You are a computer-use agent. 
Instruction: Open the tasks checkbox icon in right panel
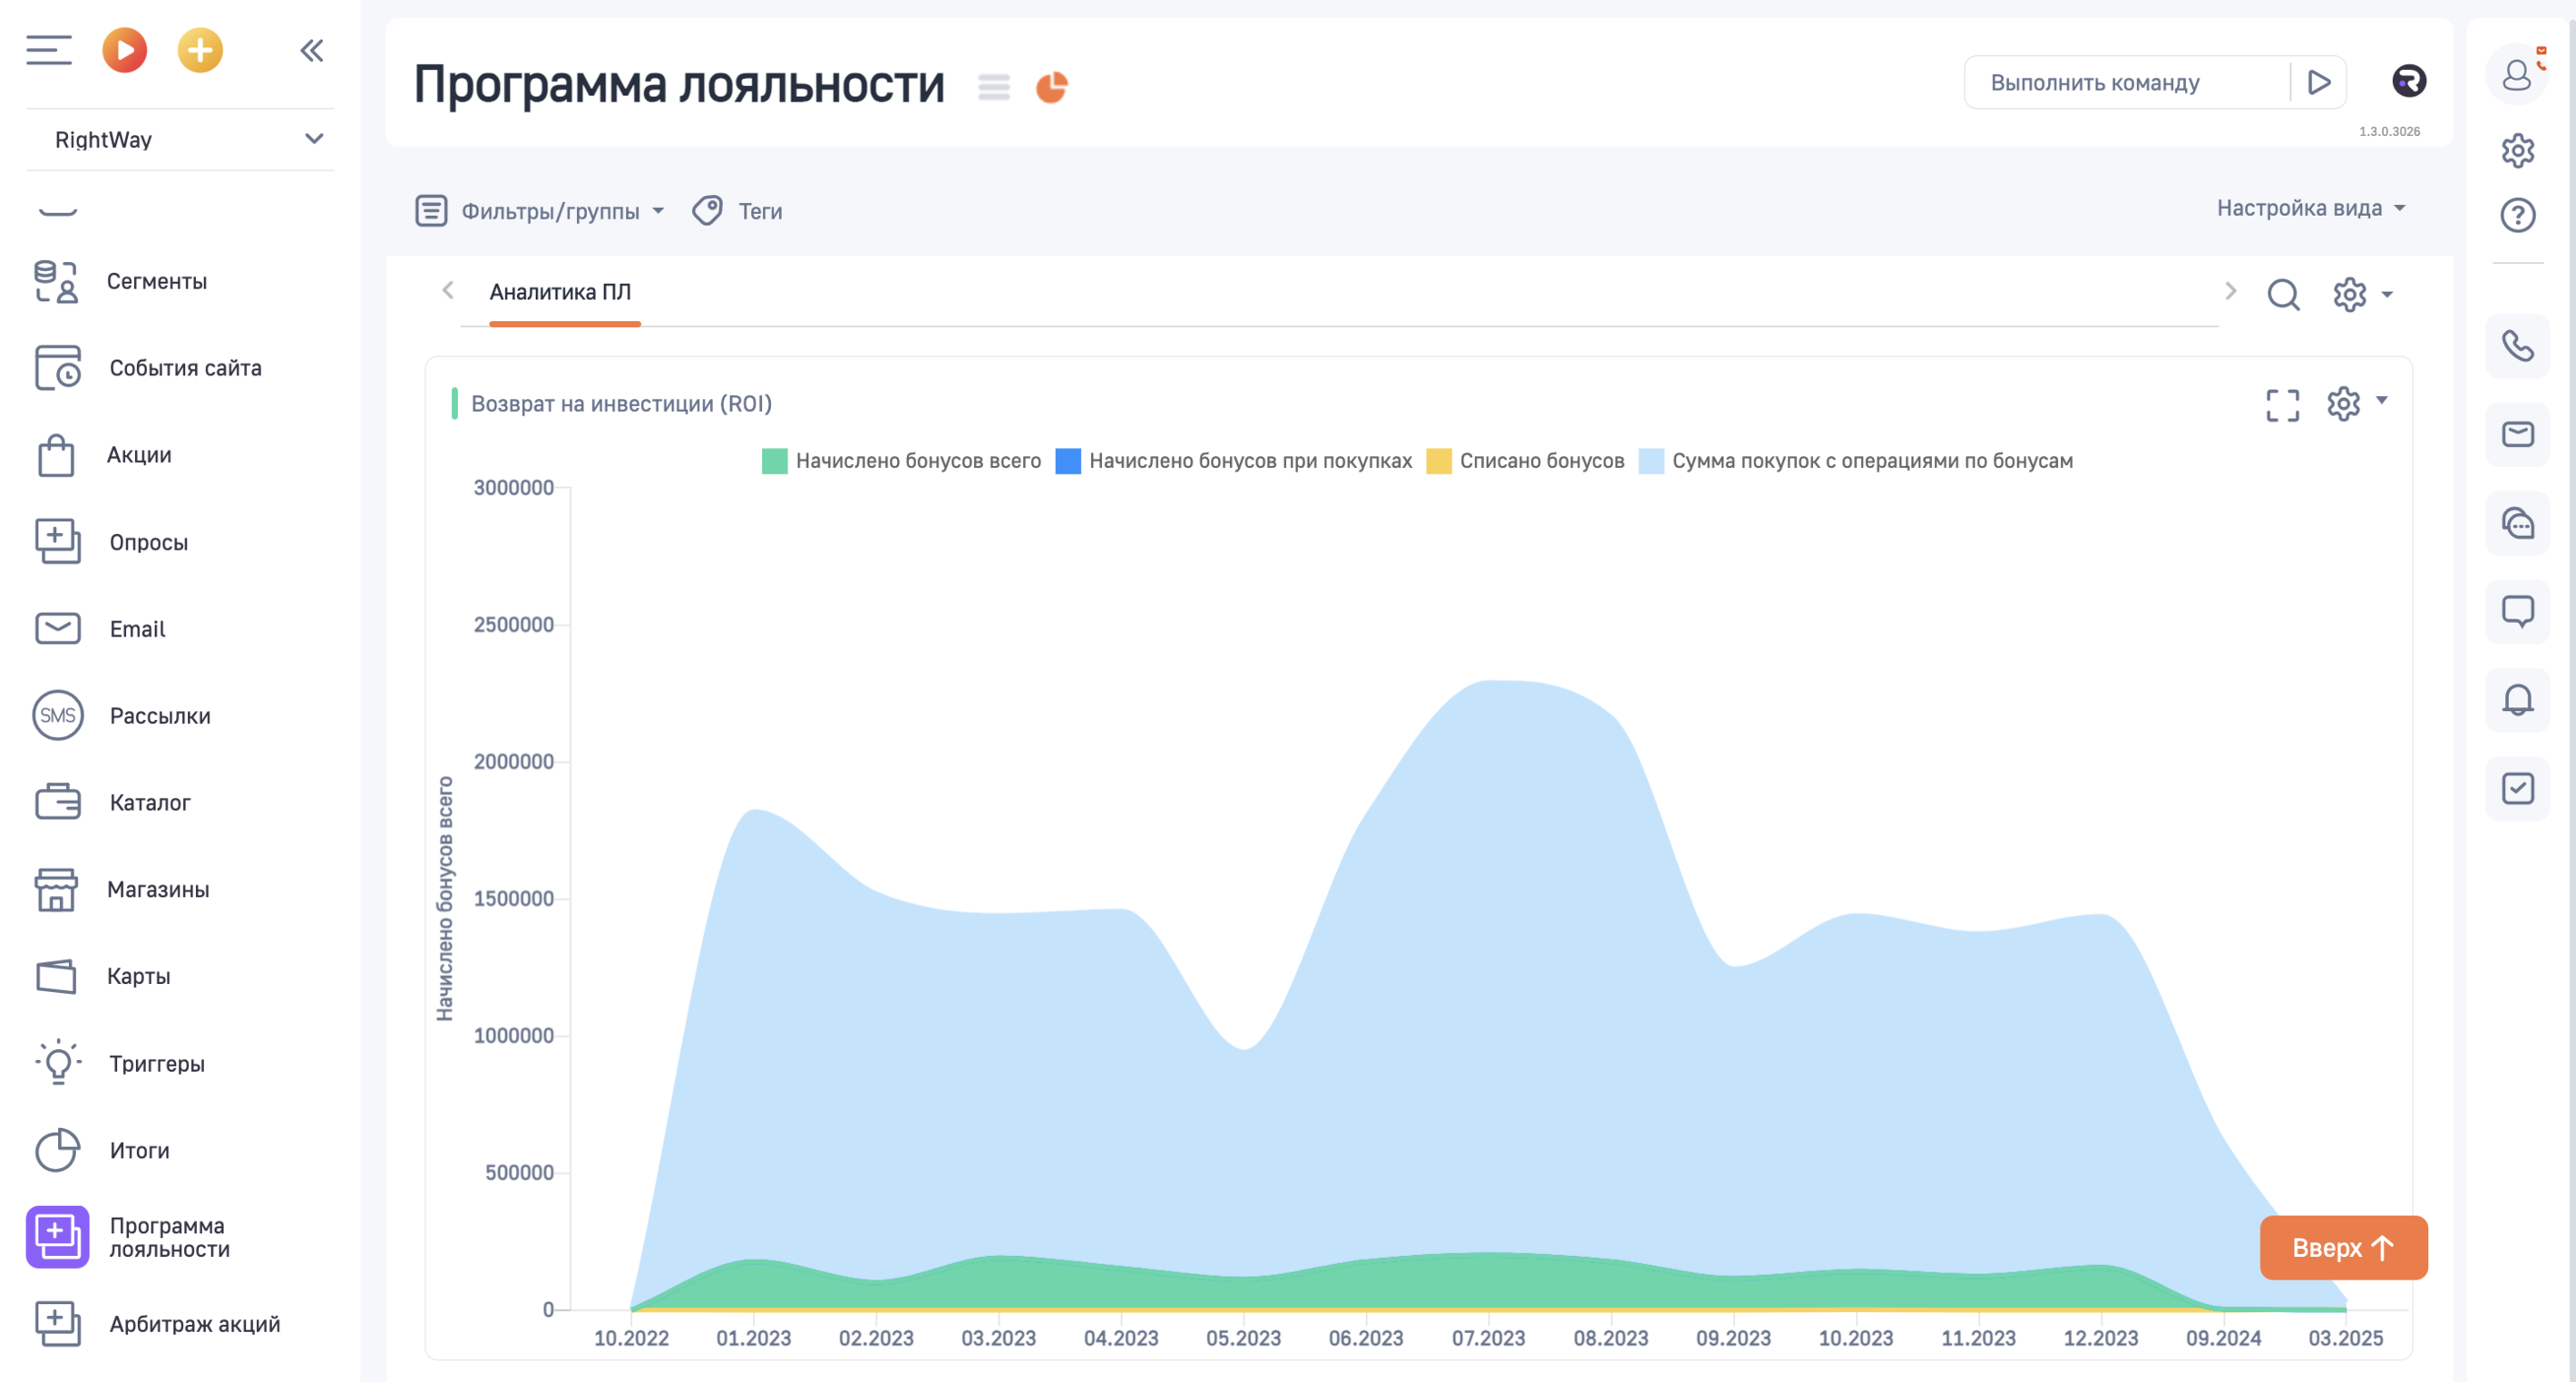[2517, 788]
